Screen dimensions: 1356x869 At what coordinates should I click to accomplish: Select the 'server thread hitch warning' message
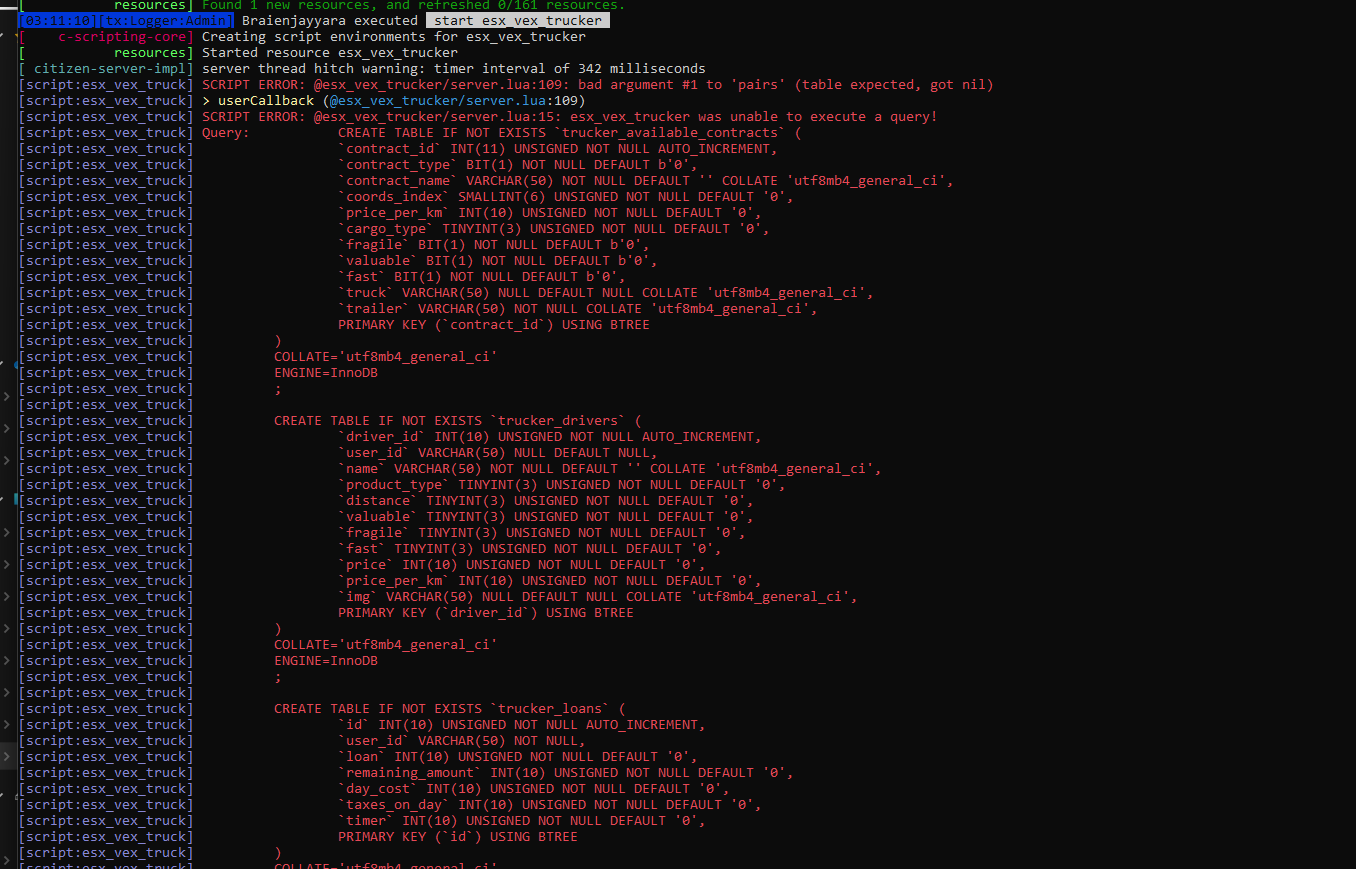click(454, 69)
